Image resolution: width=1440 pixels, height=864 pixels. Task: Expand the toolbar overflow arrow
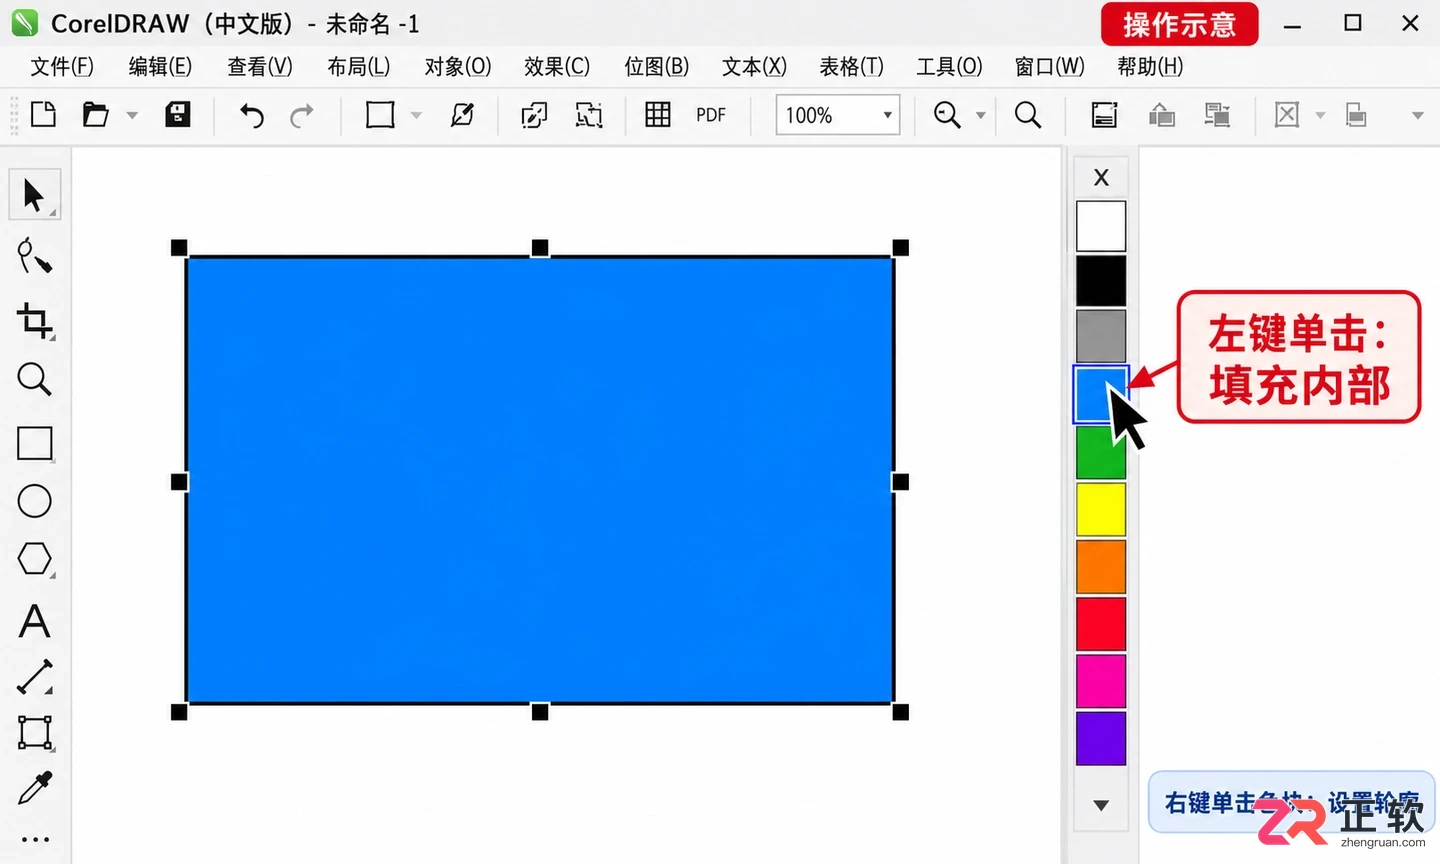[x=1417, y=116]
